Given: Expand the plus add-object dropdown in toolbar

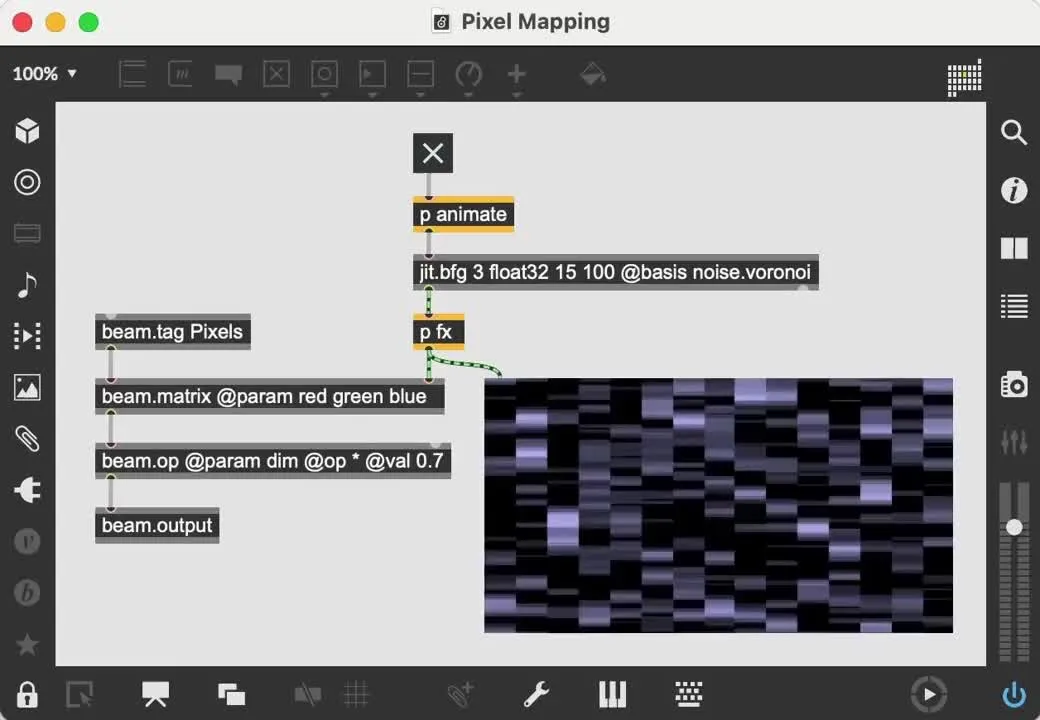Looking at the screenshot, I should pos(516,75).
